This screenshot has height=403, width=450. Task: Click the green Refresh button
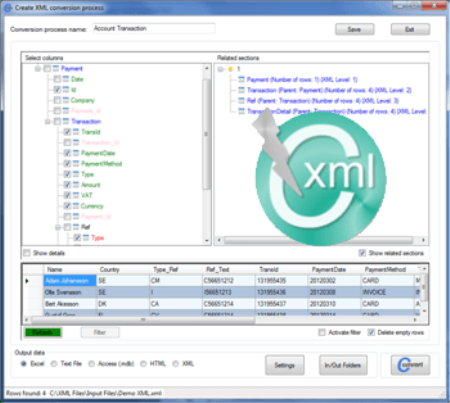point(43,332)
